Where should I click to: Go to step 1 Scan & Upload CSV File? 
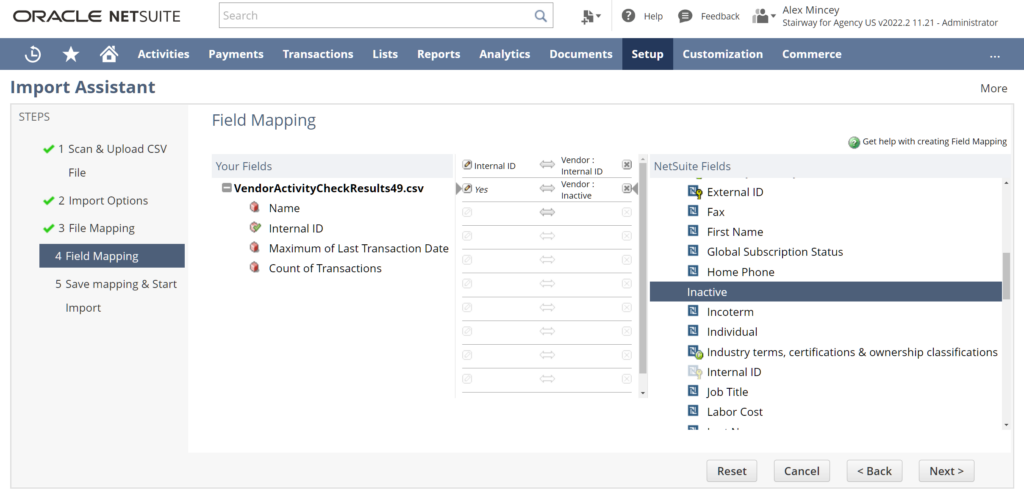112,161
